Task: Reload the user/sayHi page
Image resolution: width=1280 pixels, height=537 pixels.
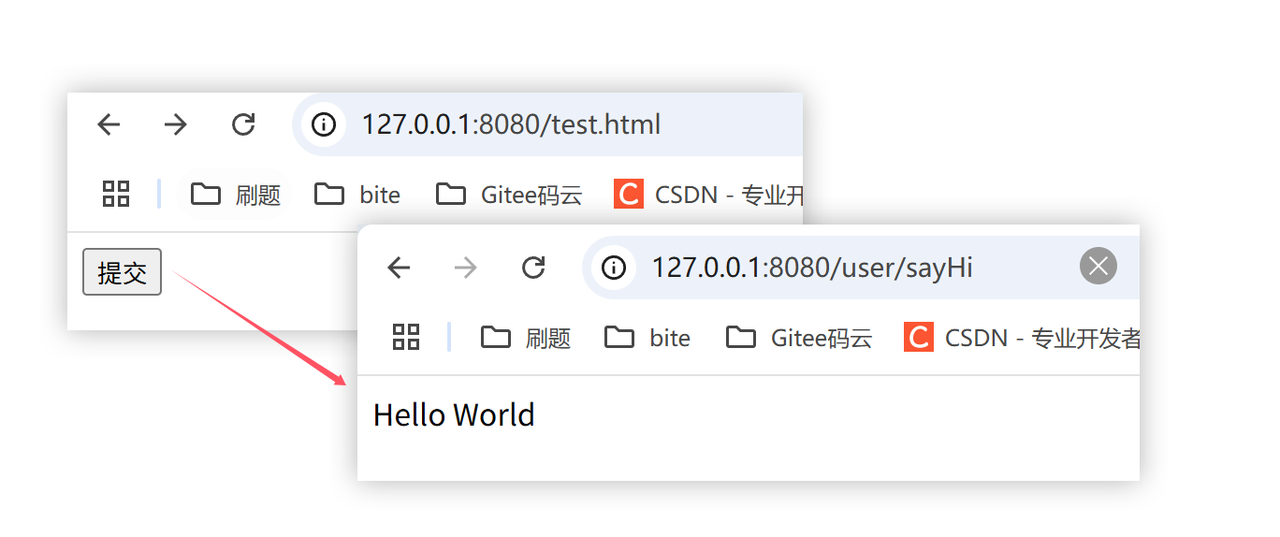Action: (533, 267)
